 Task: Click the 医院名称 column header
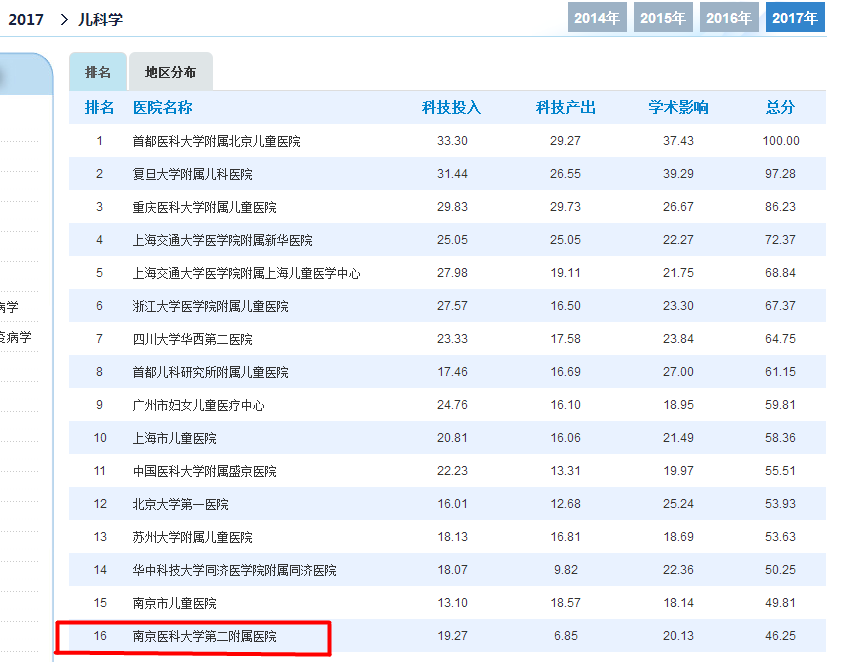point(162,107)
